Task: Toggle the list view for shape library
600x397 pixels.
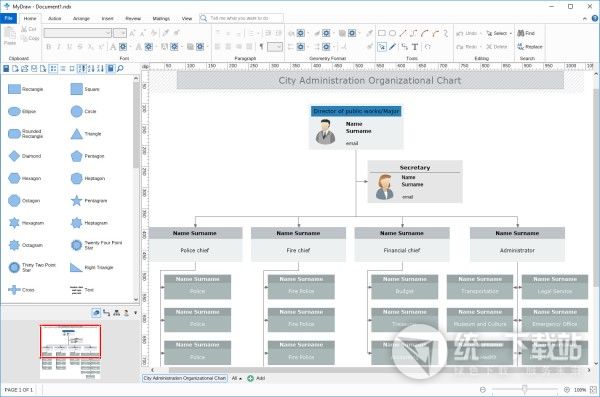Action: (63, 69)
